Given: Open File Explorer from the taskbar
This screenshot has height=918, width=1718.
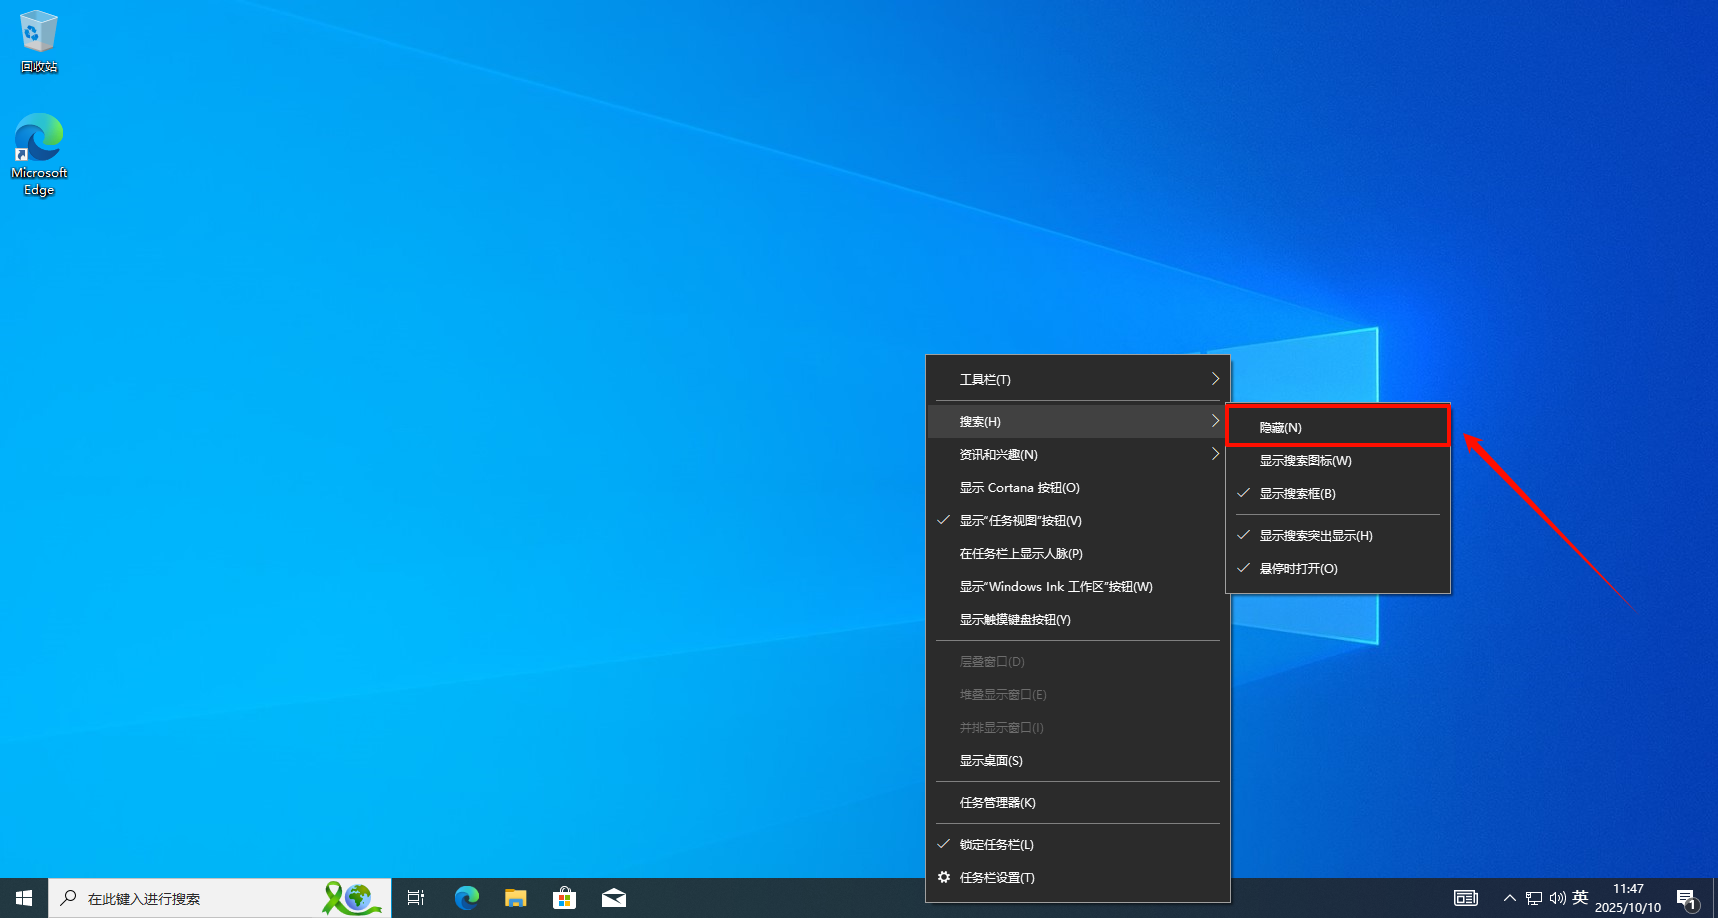Looking at the screenshot, I should pyautogui.click(x=515, y=898).
